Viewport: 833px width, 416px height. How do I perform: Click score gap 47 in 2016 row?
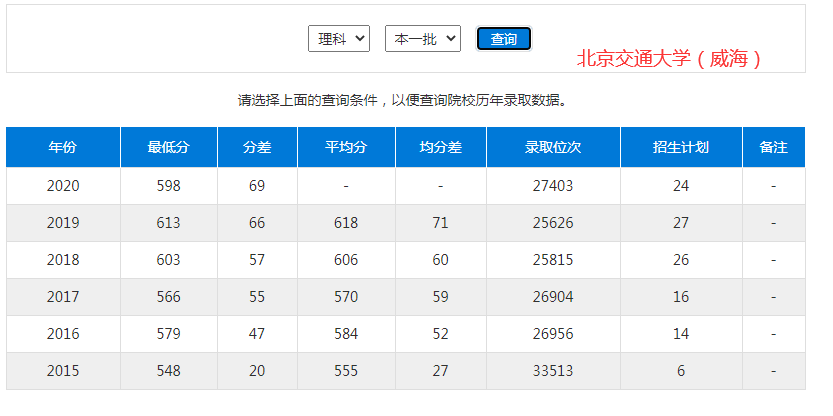tap(257, 334)
